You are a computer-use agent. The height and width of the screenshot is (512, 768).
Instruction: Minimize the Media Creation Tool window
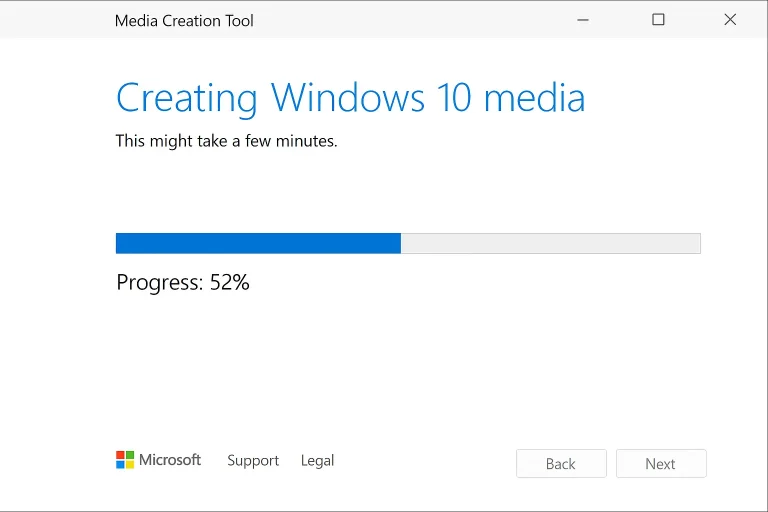pyautogui.click(x=583, y=20)
